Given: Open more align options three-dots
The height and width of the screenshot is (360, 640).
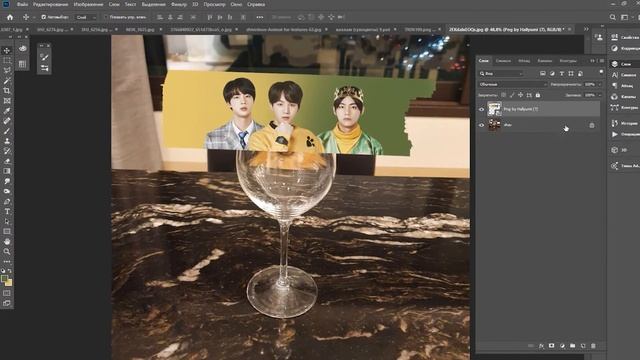Looking at the screenshot, I should (260, 17).
